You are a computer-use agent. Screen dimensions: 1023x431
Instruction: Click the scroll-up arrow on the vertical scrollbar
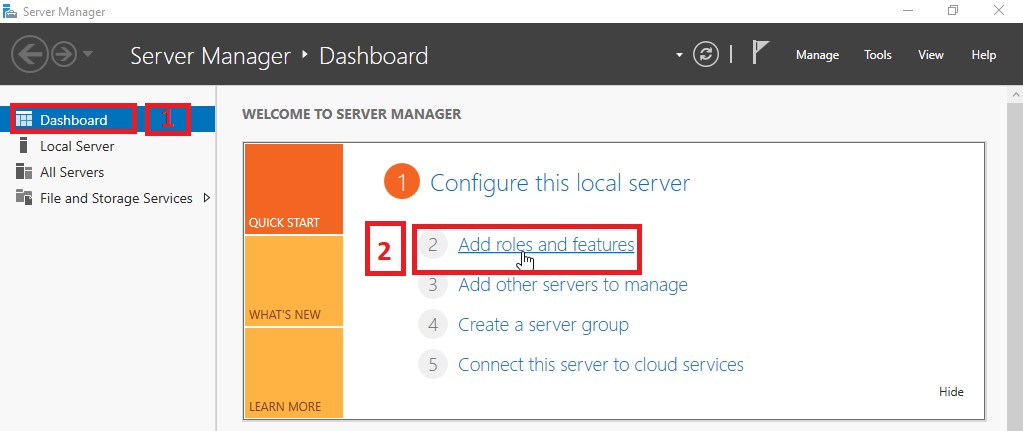coord(1015,95)
